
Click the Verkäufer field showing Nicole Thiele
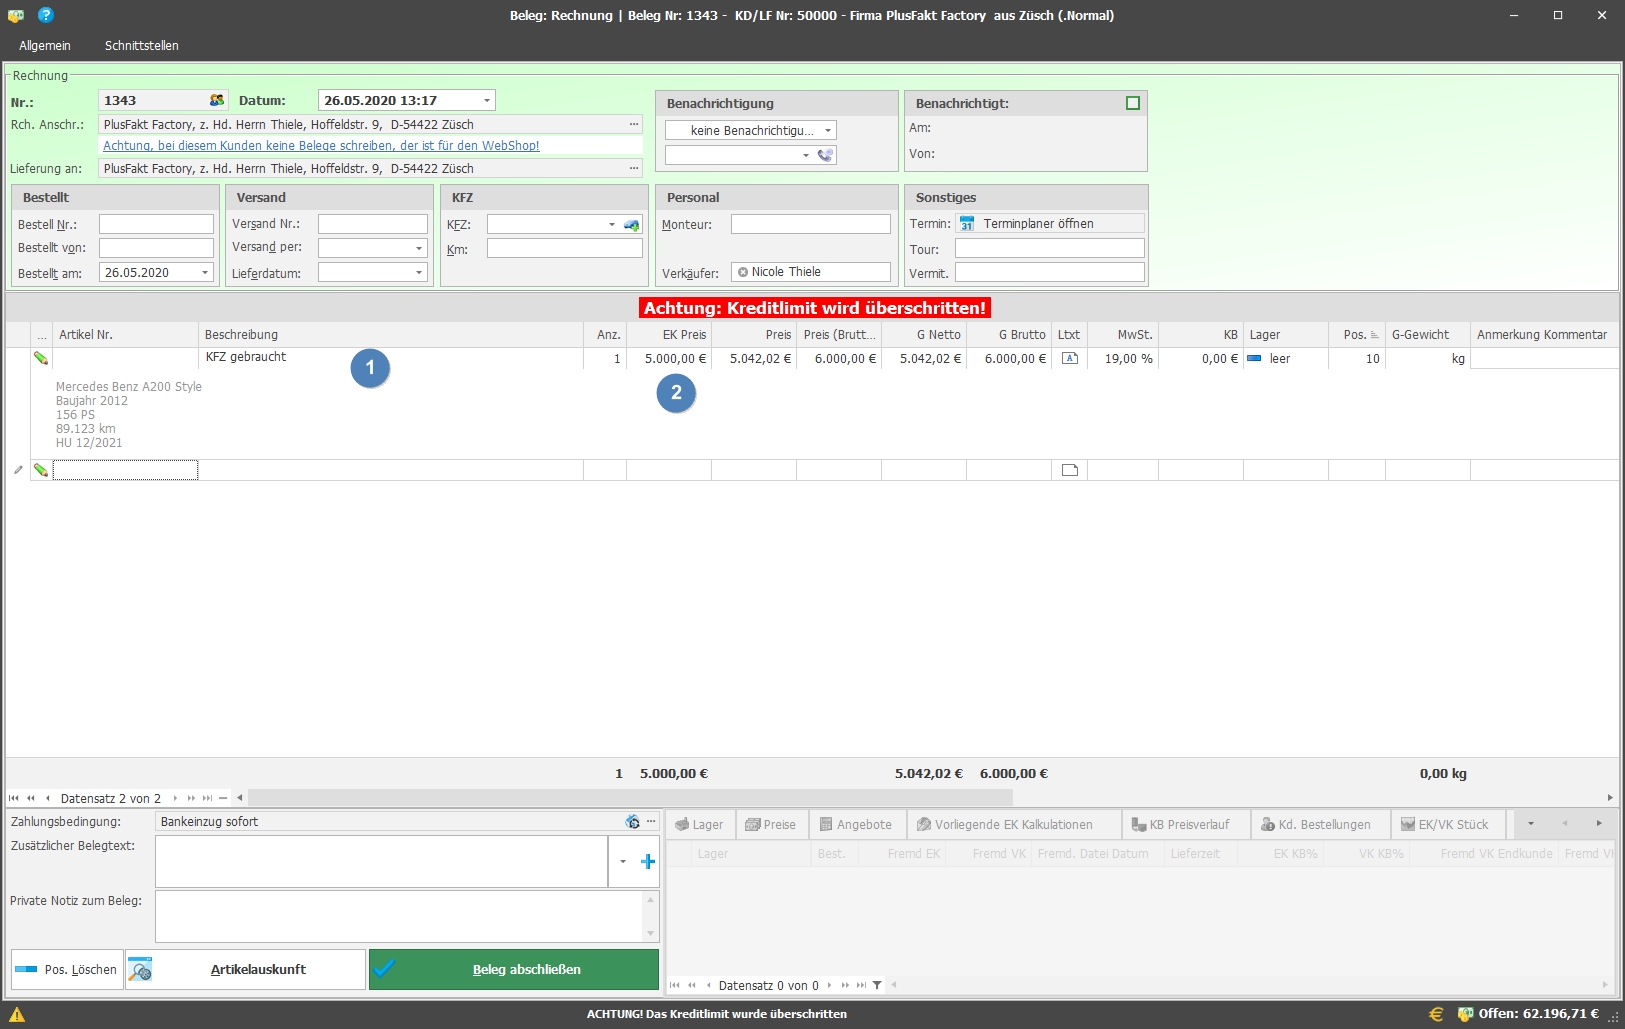(811, 272)
